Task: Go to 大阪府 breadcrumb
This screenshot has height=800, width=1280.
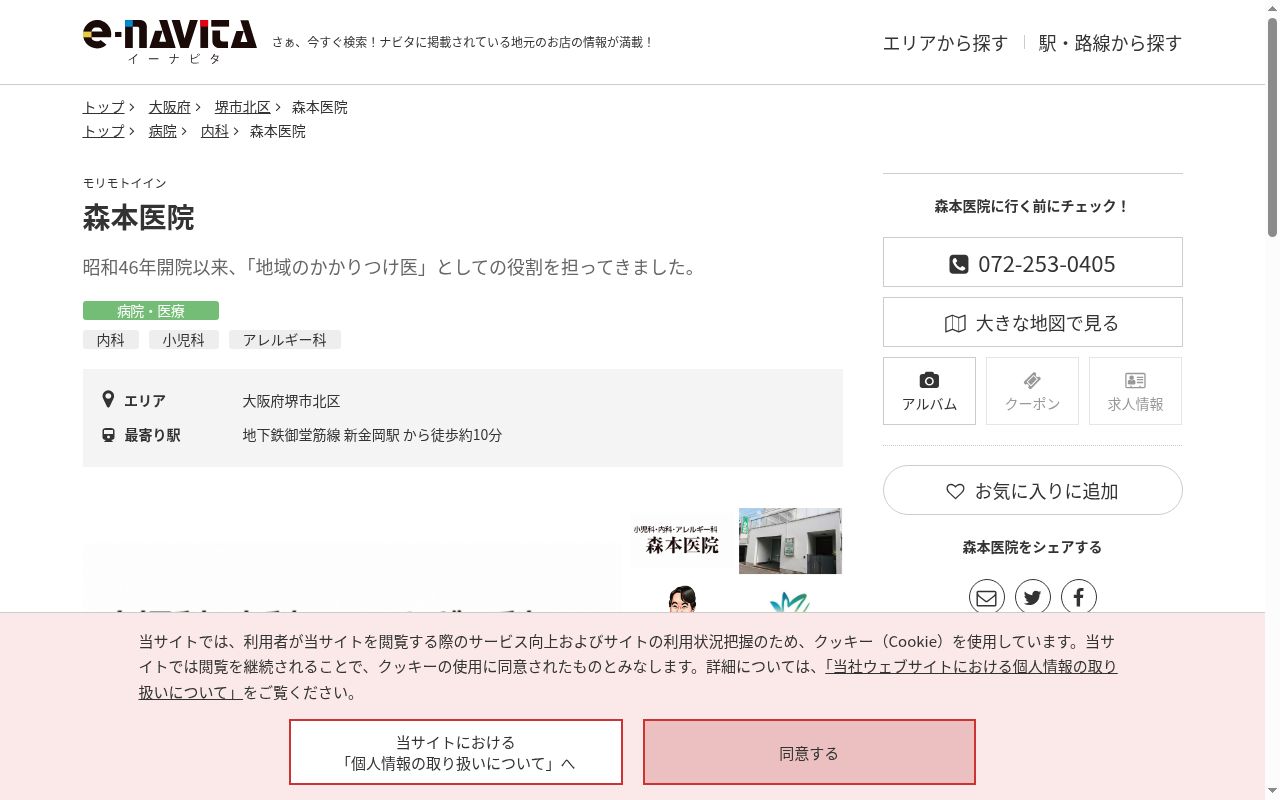Action: click(170, 107)
